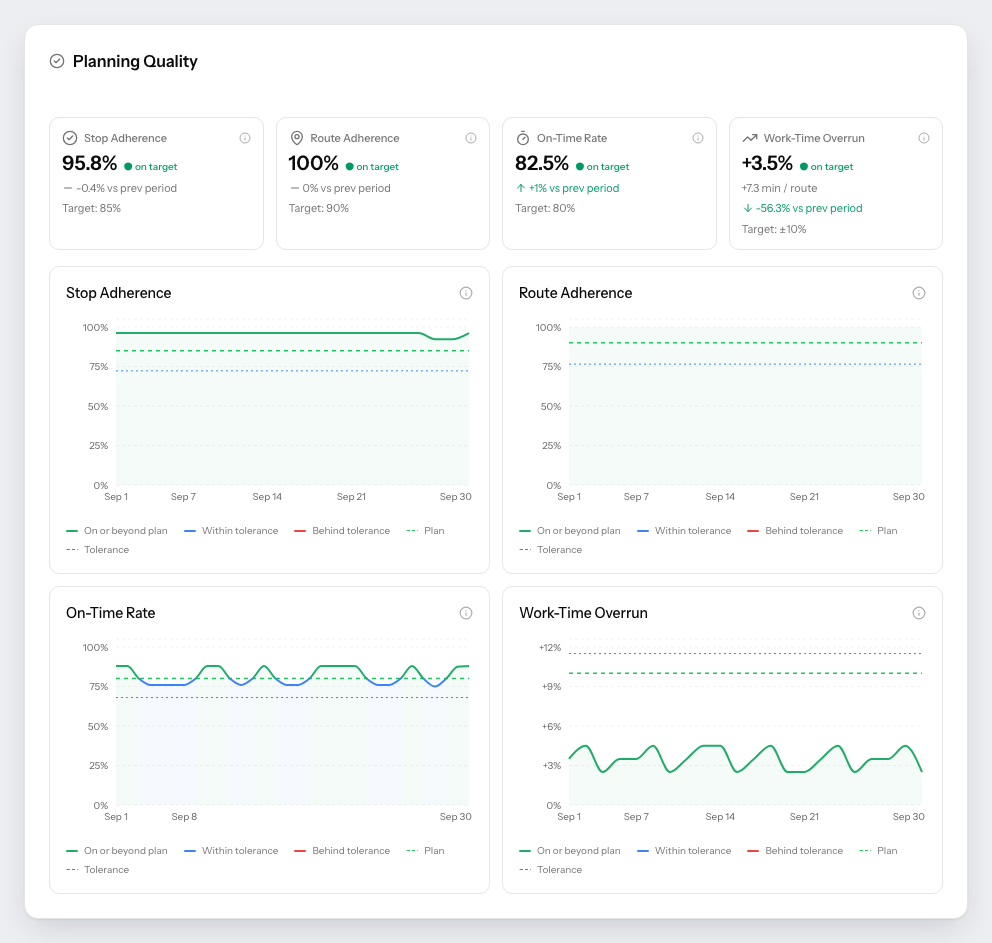Toggle 'Plan' series in Route Adherence legend

pyautogui.click(x=879, y=531)
